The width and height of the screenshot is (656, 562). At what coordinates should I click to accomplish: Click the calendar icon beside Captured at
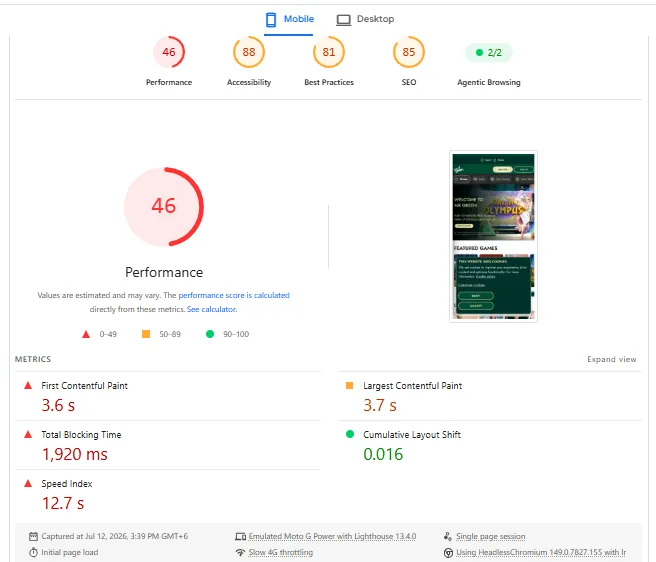tap(33, 536)
